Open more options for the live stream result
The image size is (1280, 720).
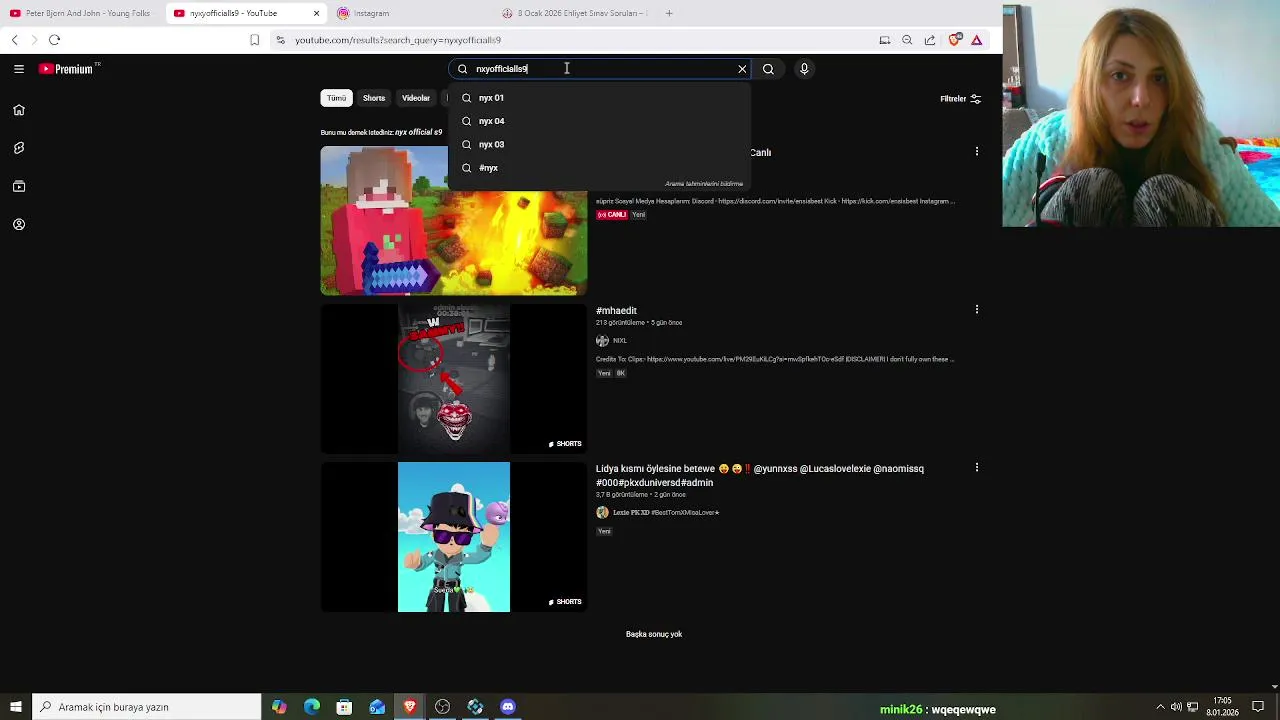977,152
